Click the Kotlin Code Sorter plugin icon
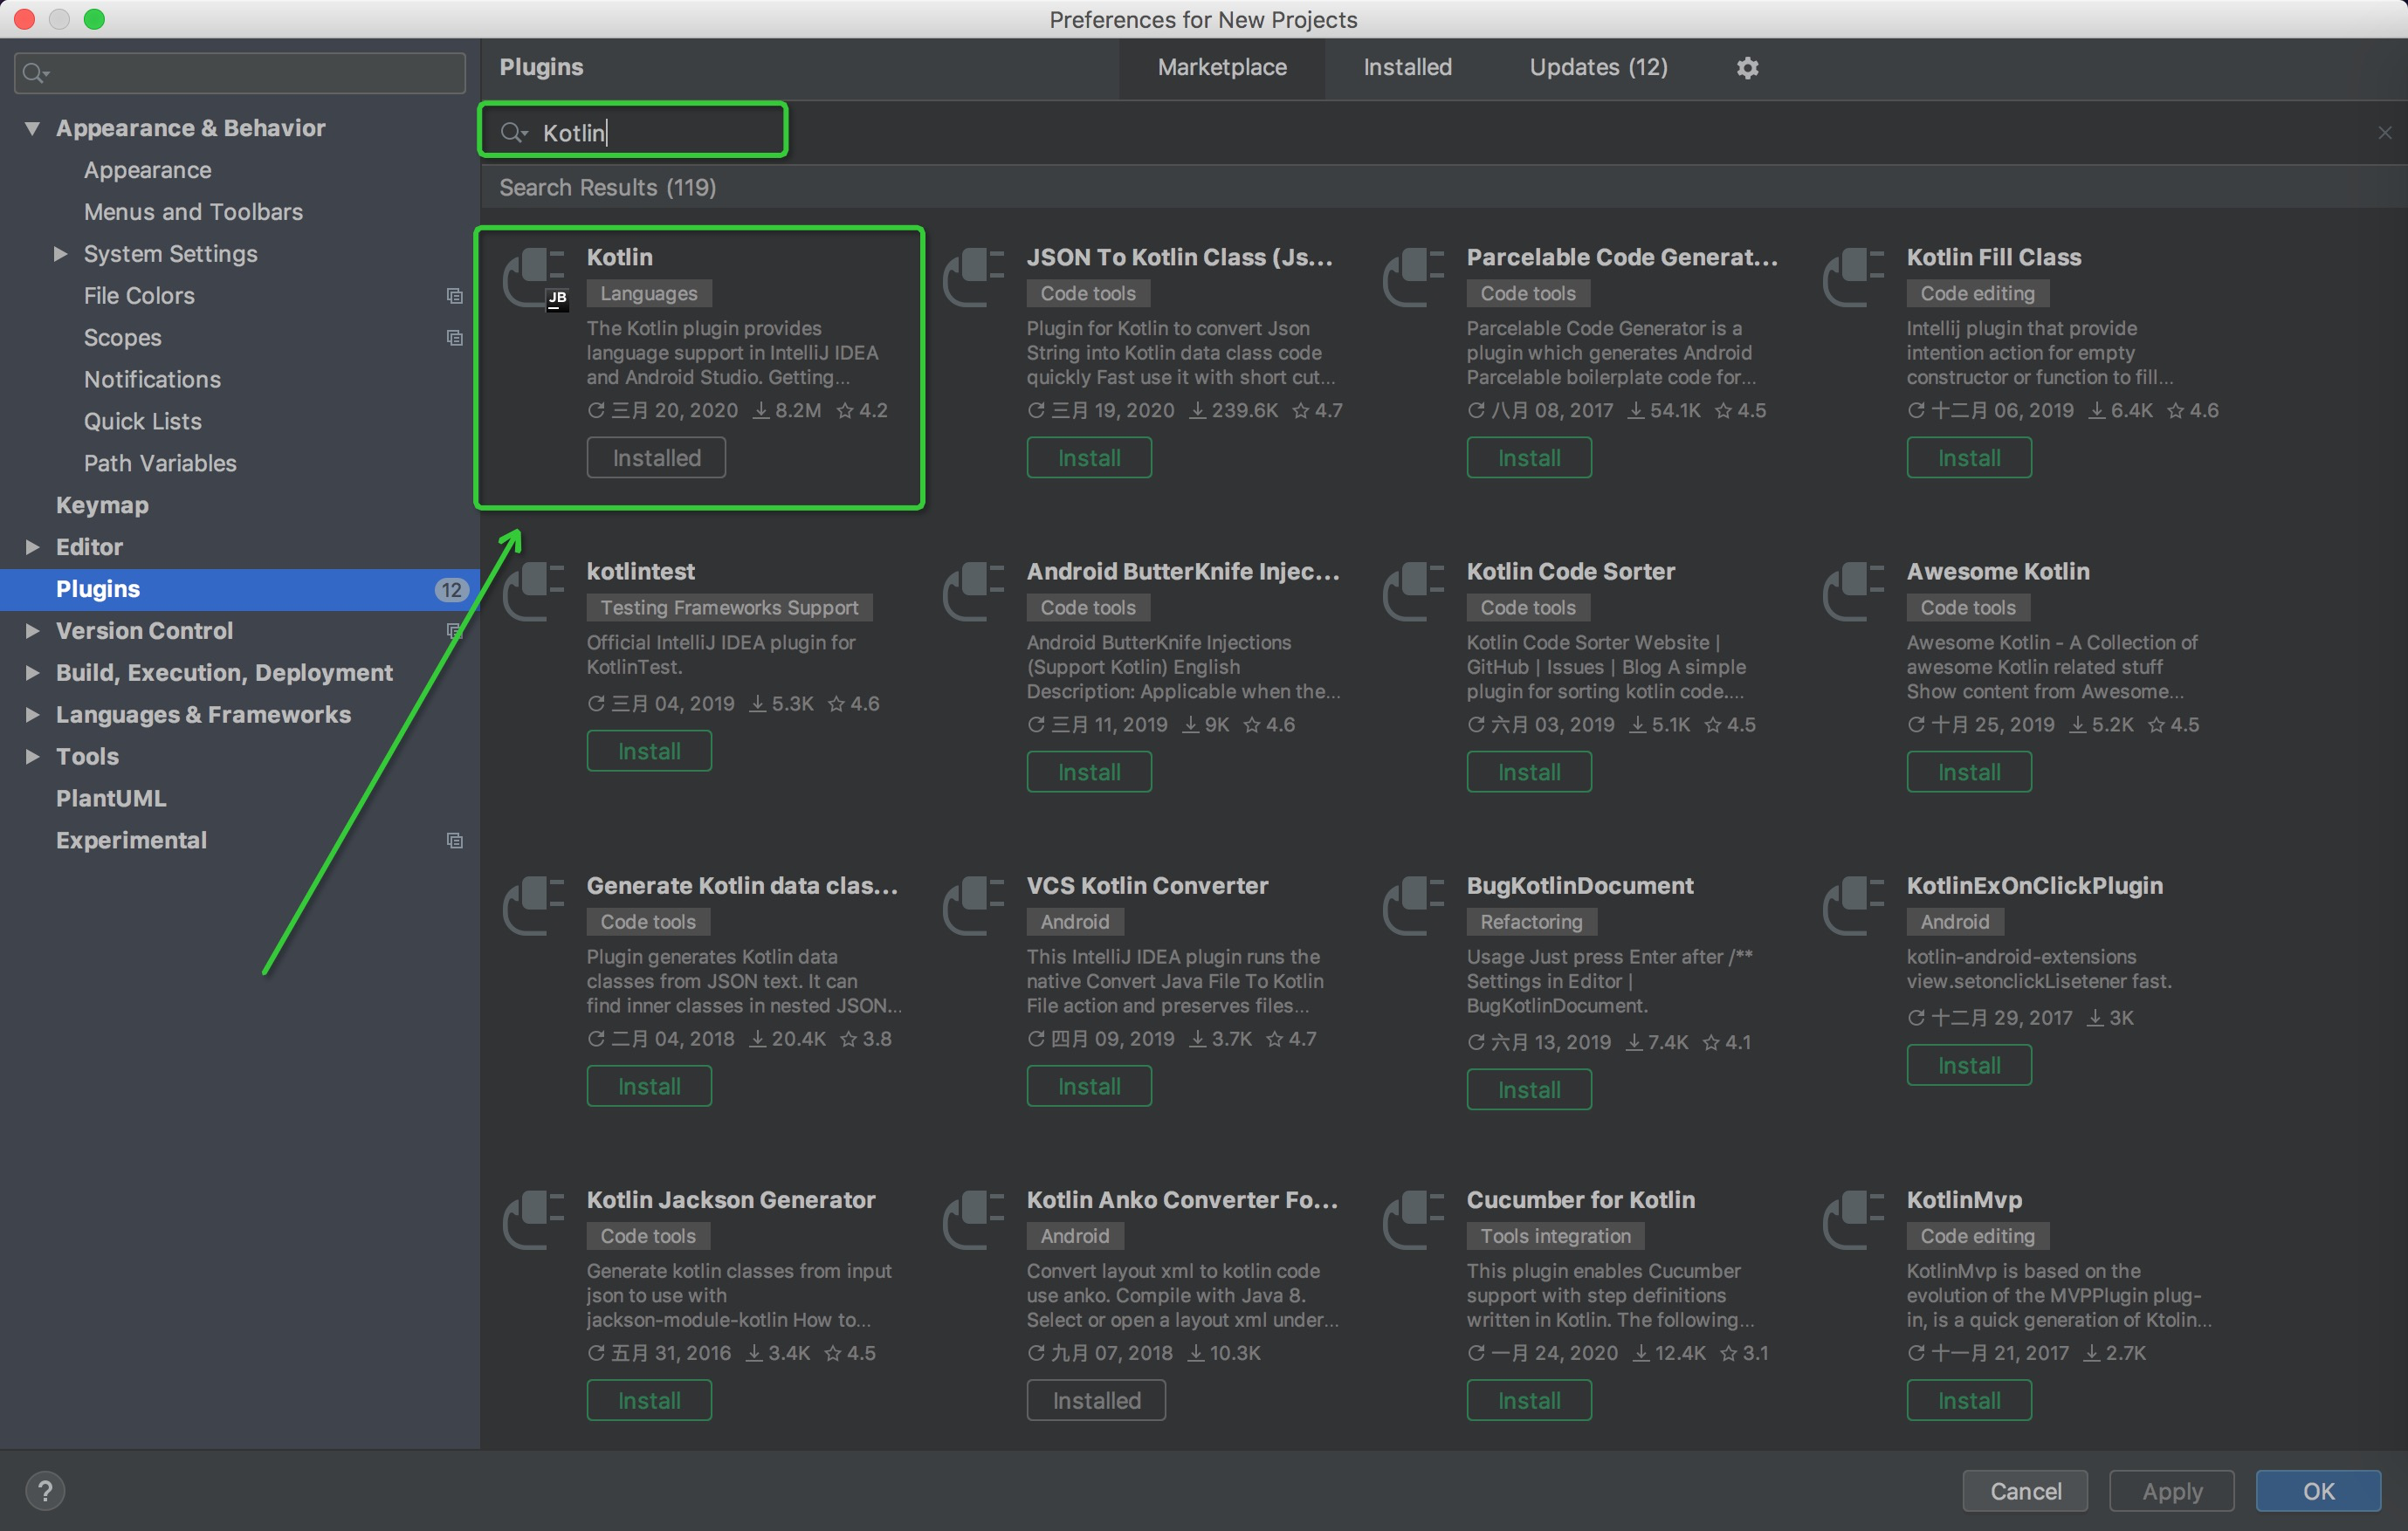Viewport: 2408px width, 1531px height. pos(1414,591)
